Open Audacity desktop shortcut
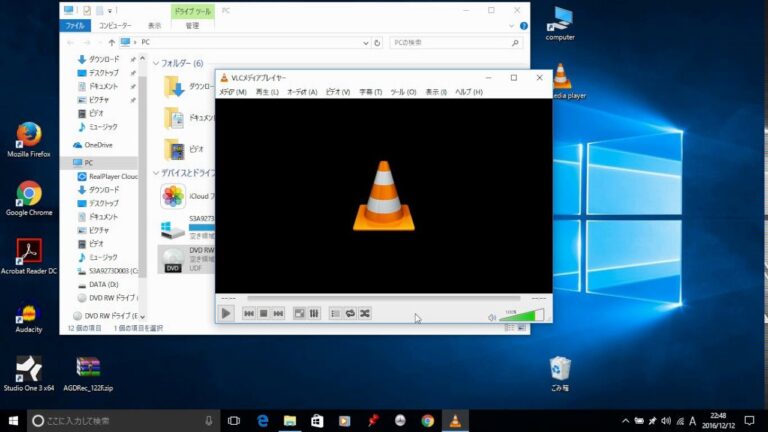 click(x=28, y=317)
